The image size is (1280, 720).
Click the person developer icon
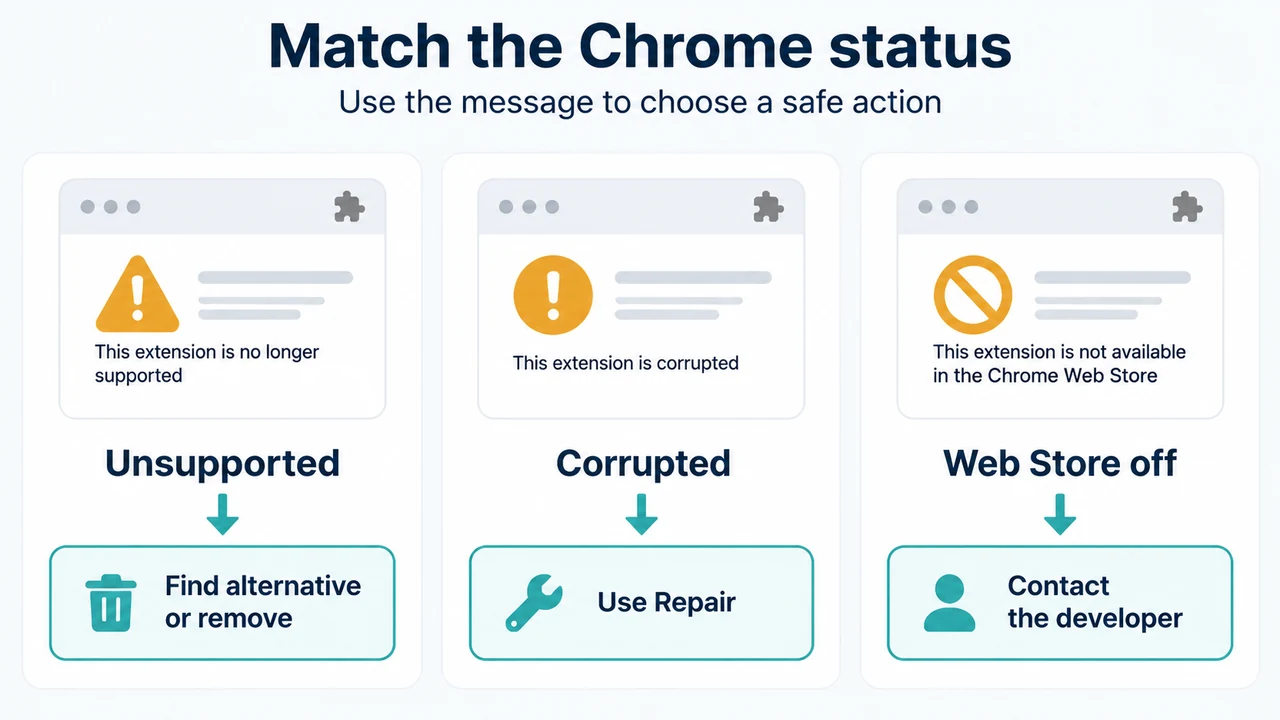[949, 603]
